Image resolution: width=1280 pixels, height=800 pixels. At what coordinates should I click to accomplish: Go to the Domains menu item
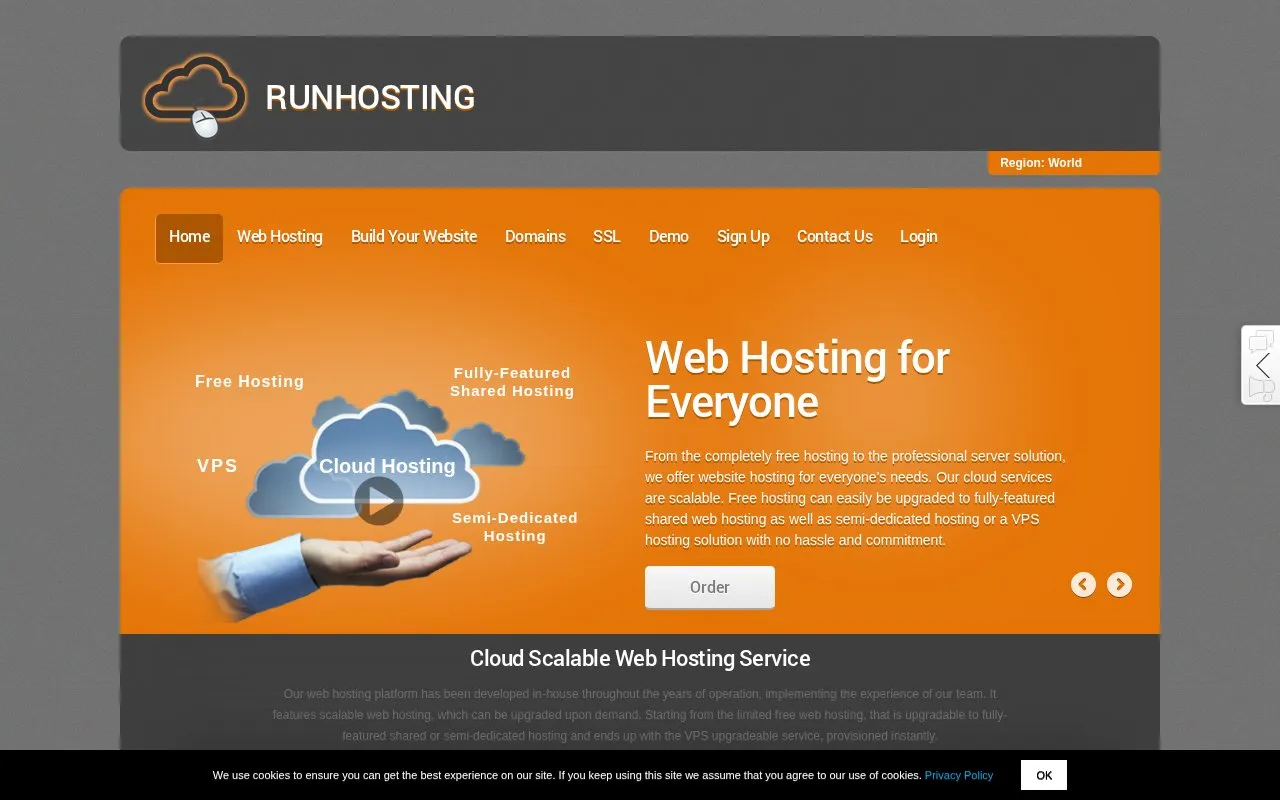[x=535, y=237]
